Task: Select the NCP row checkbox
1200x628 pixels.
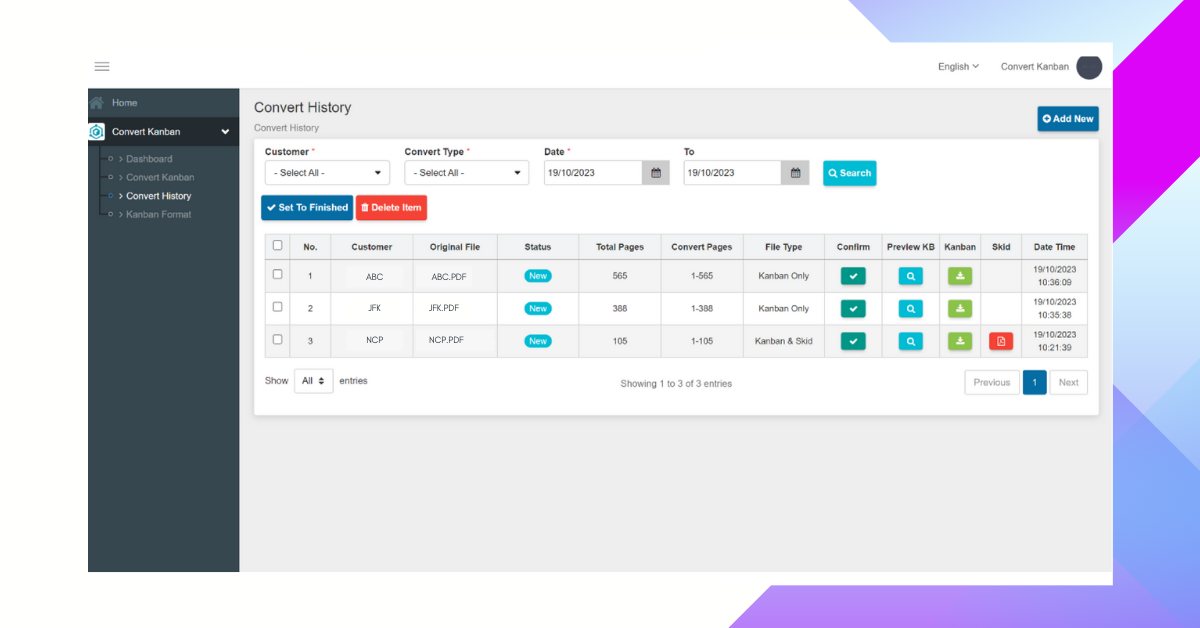Action: [277, 340]
